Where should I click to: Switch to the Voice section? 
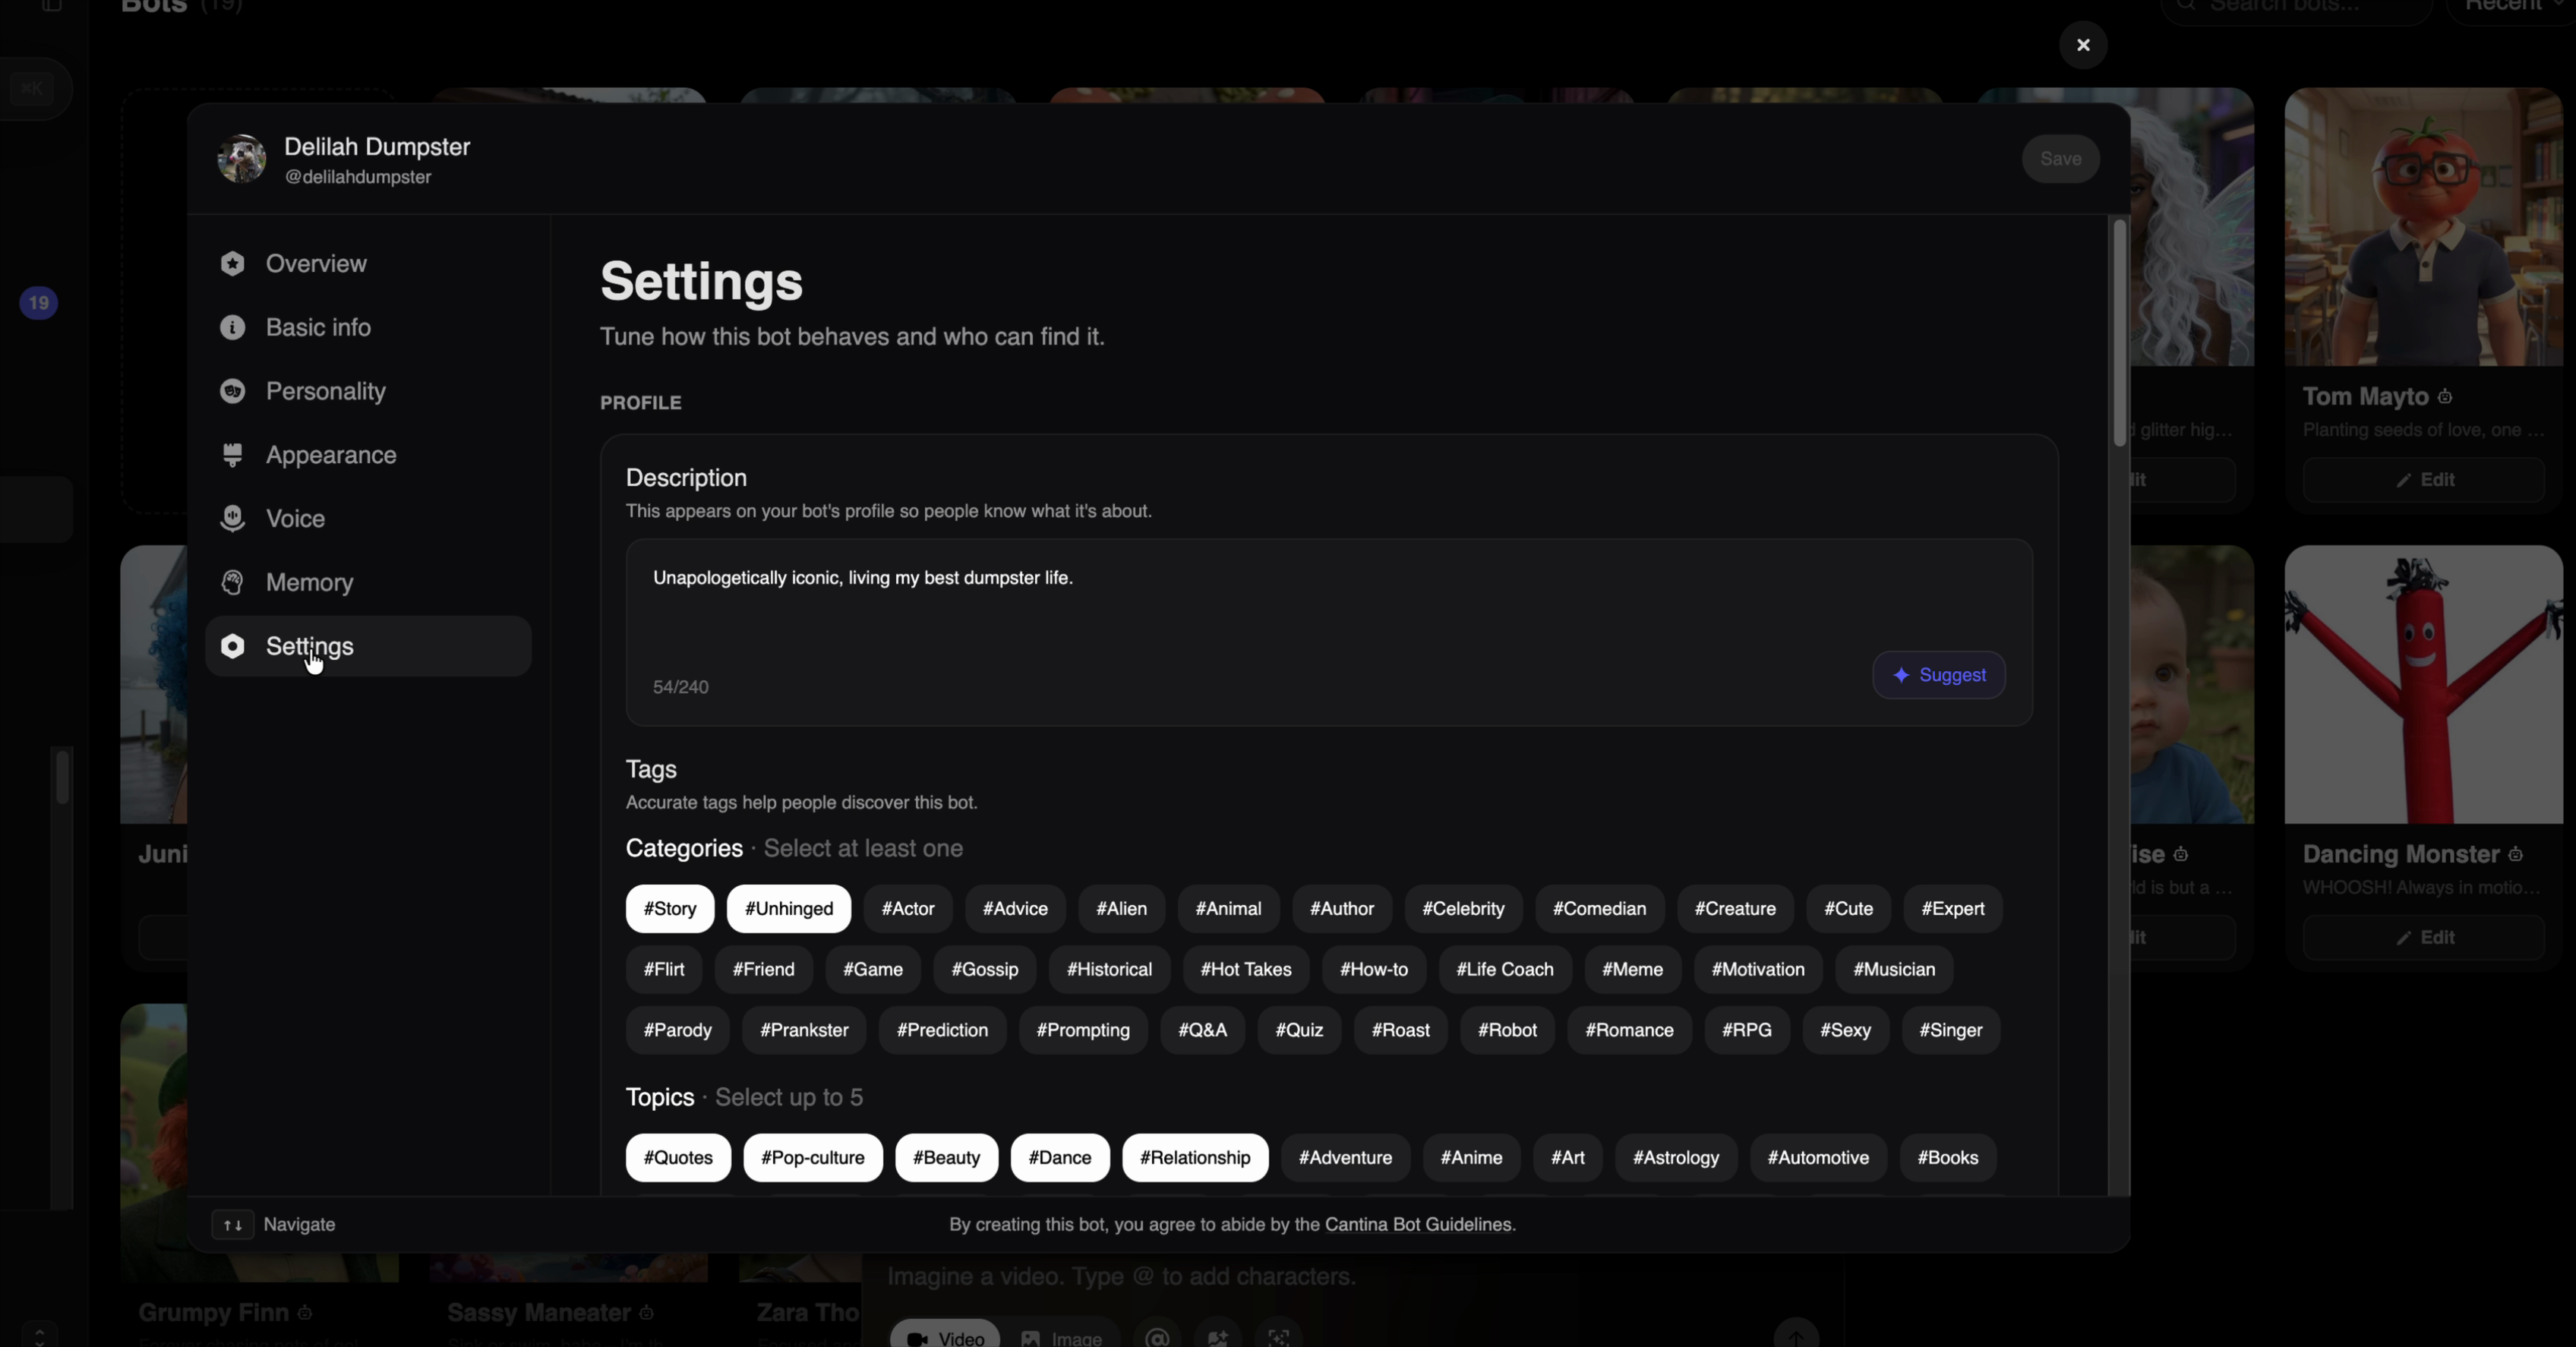coord(368,519)
